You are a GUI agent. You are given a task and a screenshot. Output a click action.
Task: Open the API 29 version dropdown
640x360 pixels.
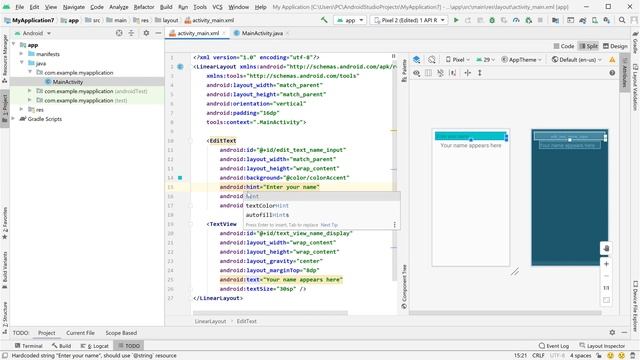coord(486,60)
